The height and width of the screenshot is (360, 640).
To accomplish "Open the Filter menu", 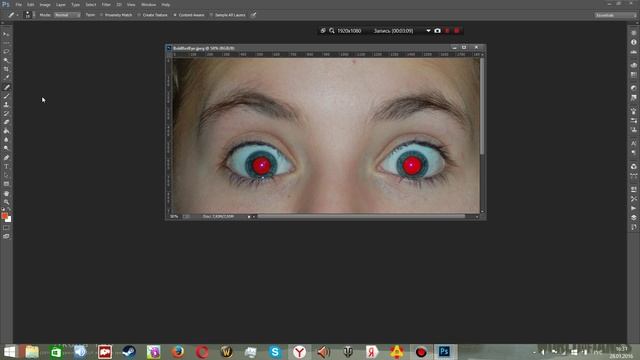I will [106, 4].
